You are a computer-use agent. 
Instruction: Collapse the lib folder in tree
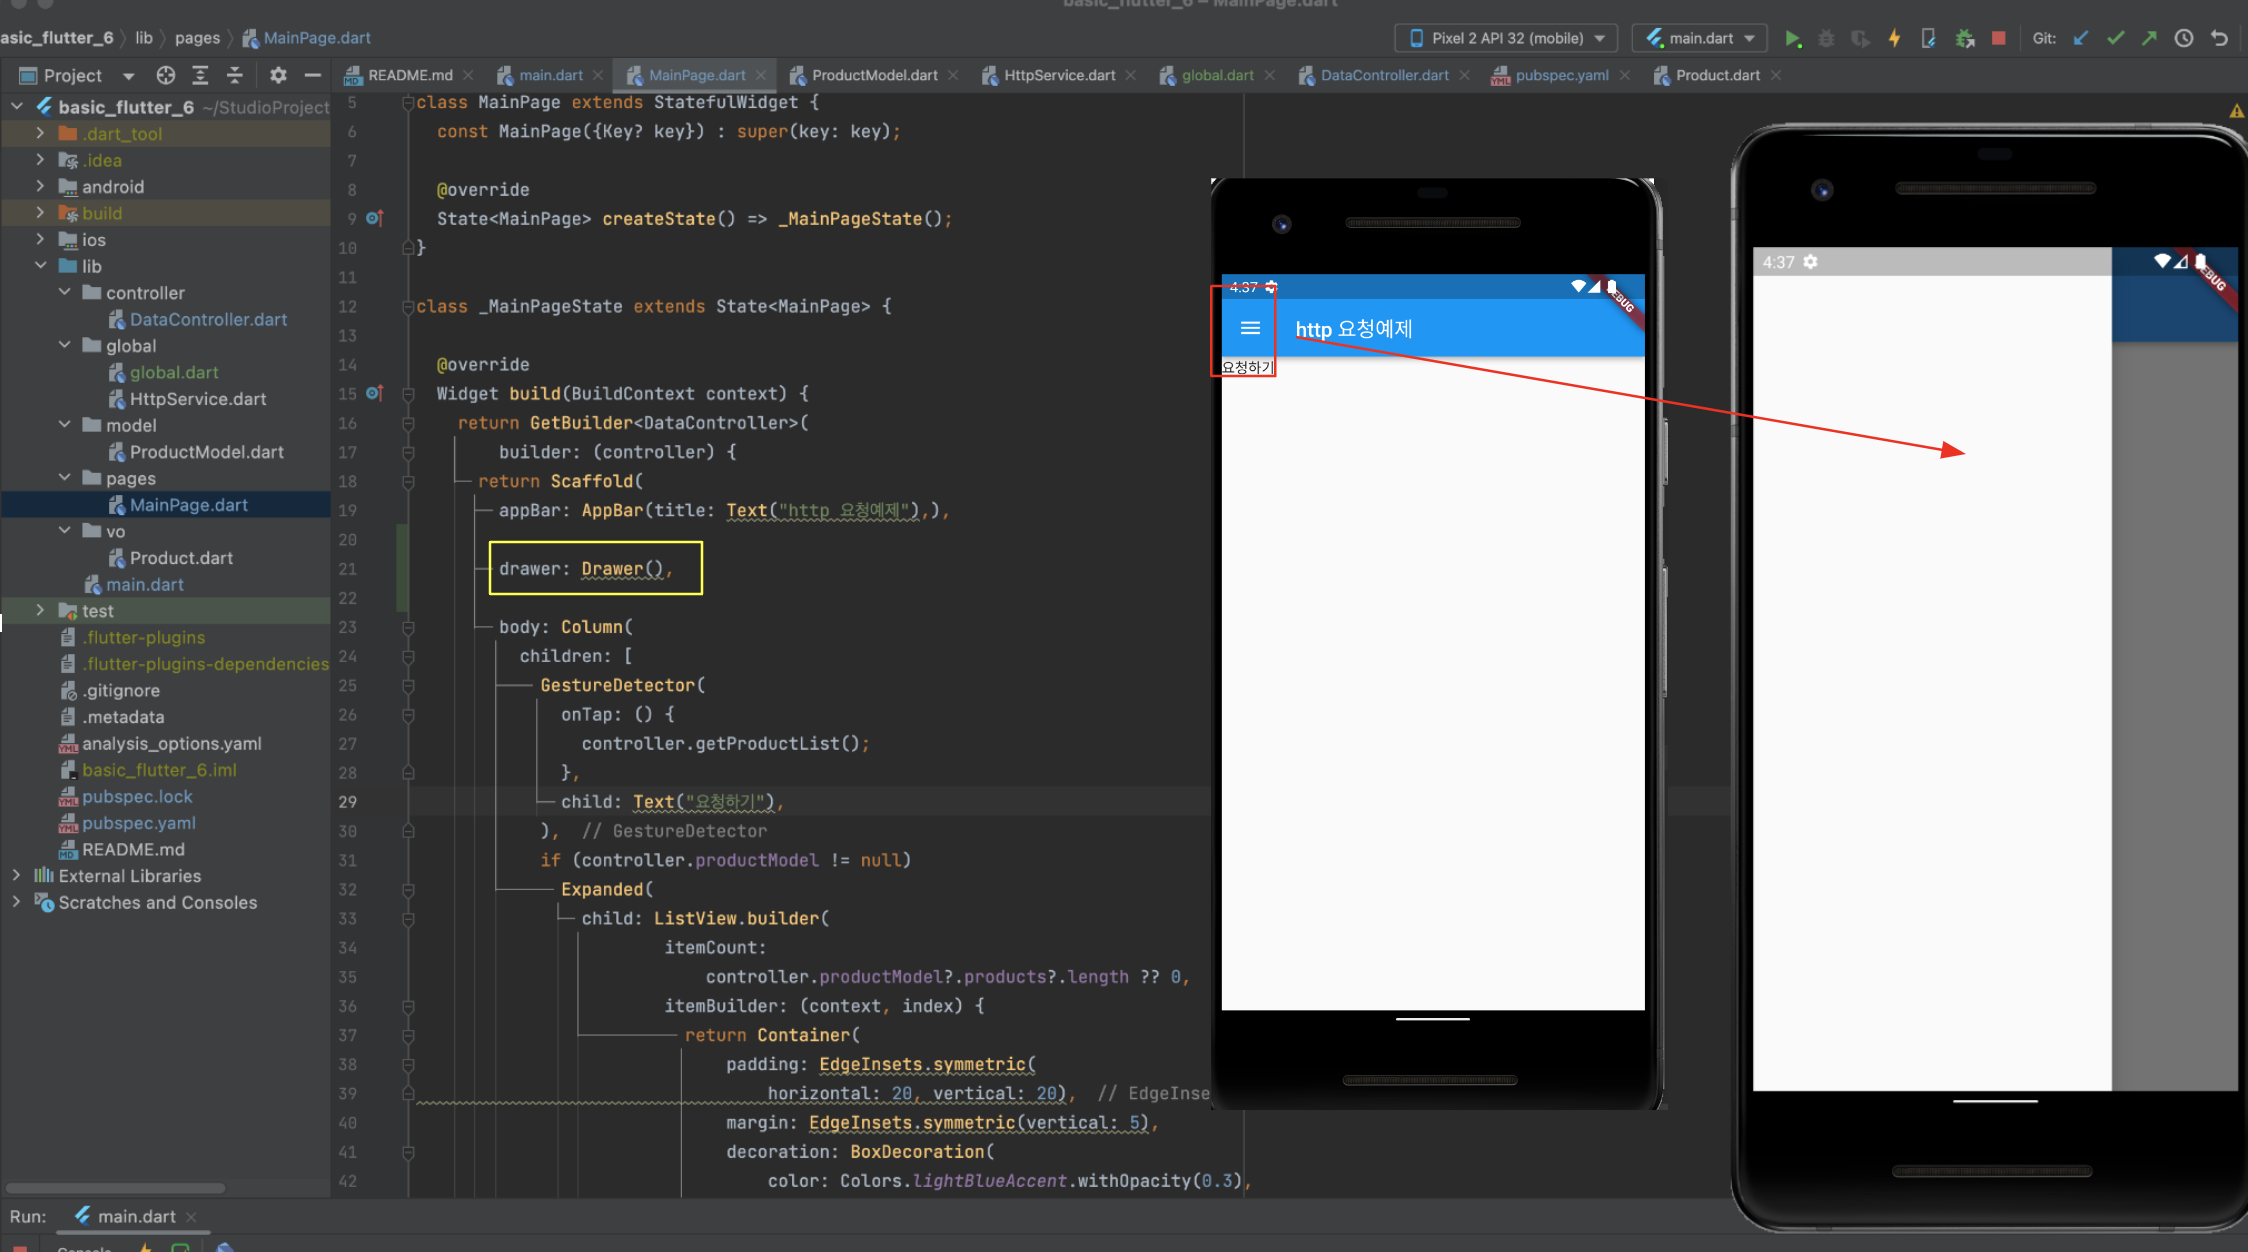[x=41, y=266]
